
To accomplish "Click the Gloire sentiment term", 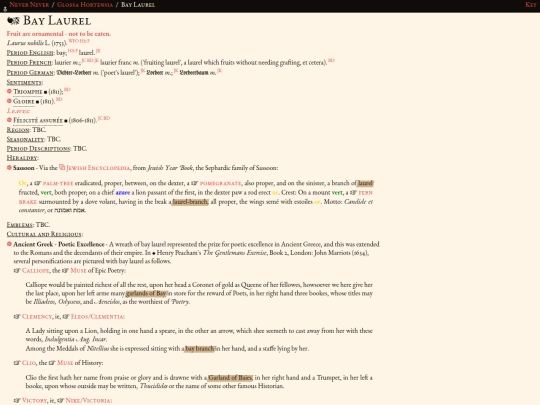I will [x=24, y=101].
